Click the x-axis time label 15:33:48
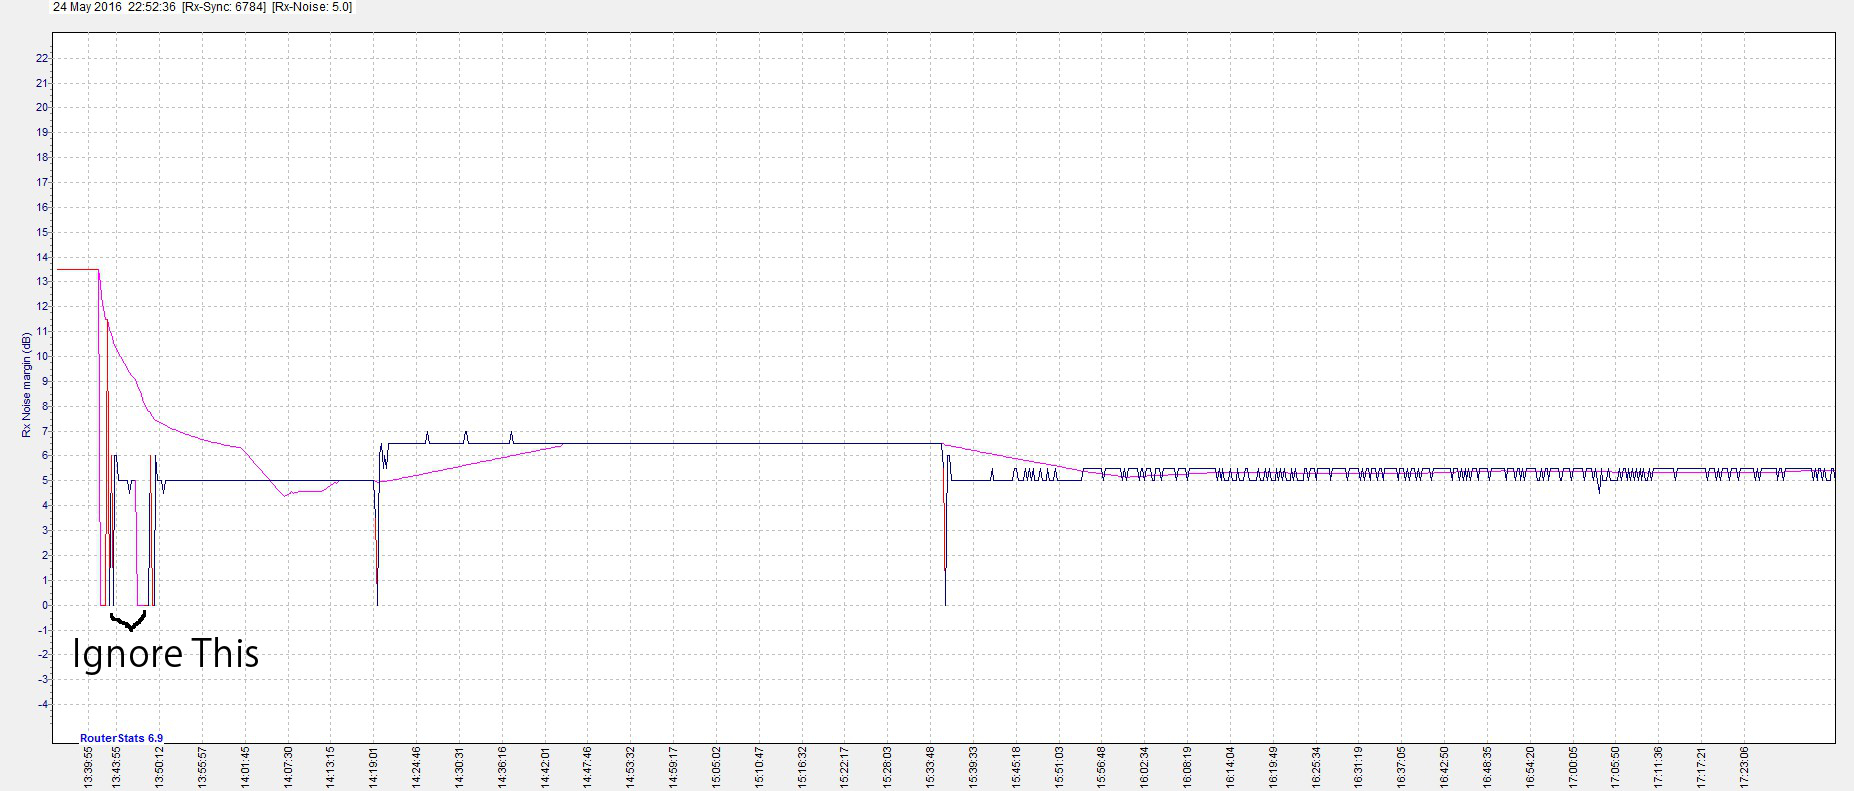This screenshot has height=791, width=1854. 932,768
